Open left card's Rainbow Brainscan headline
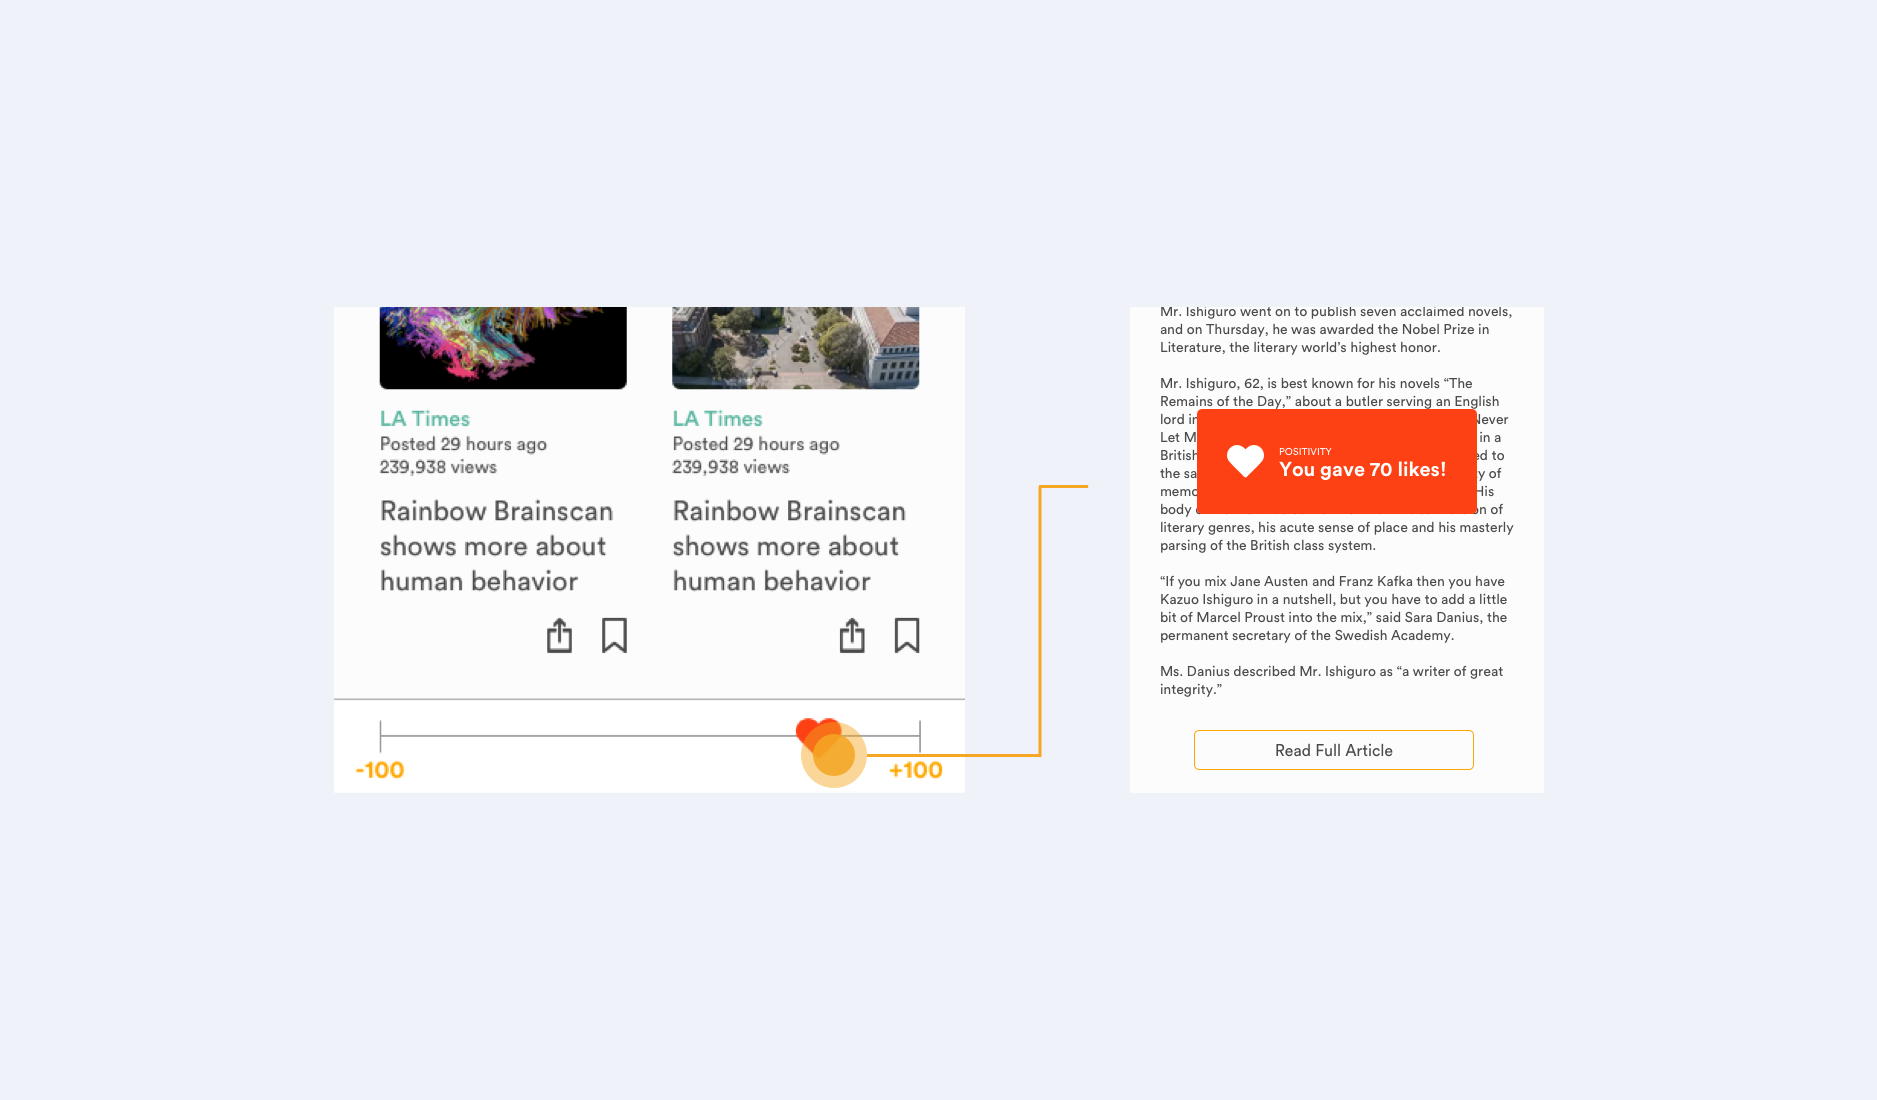Viewport: 1877px width, 1100px height. point(496,546)
